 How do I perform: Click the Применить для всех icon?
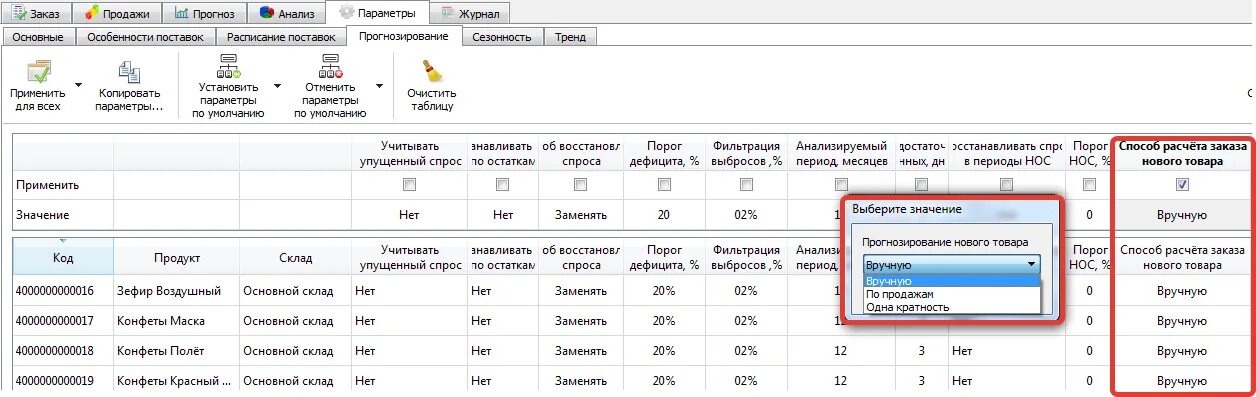click(38, 71)
